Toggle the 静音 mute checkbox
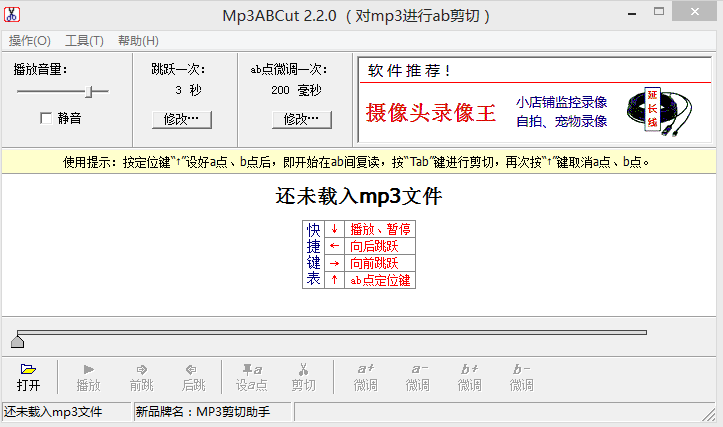 (x=46, y=119)
